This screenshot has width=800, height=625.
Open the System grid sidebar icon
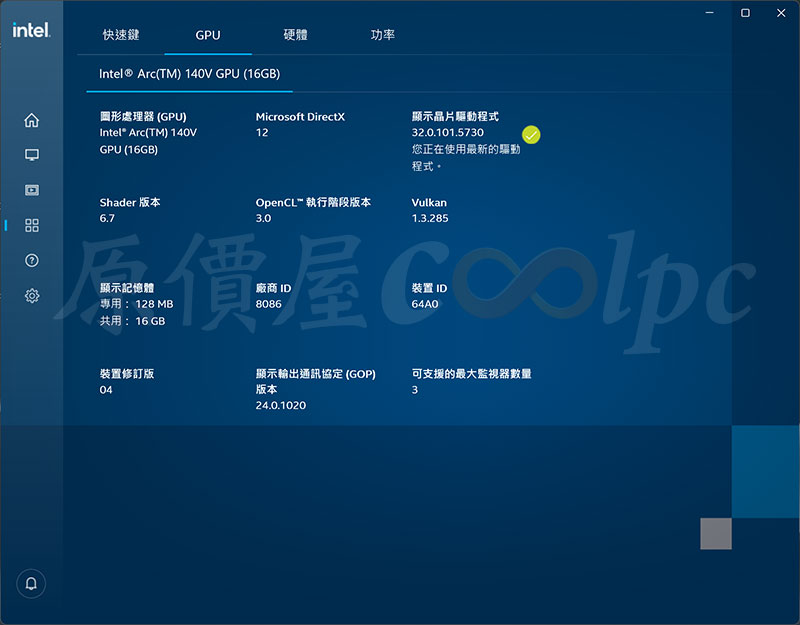click(x=32, y=226)
